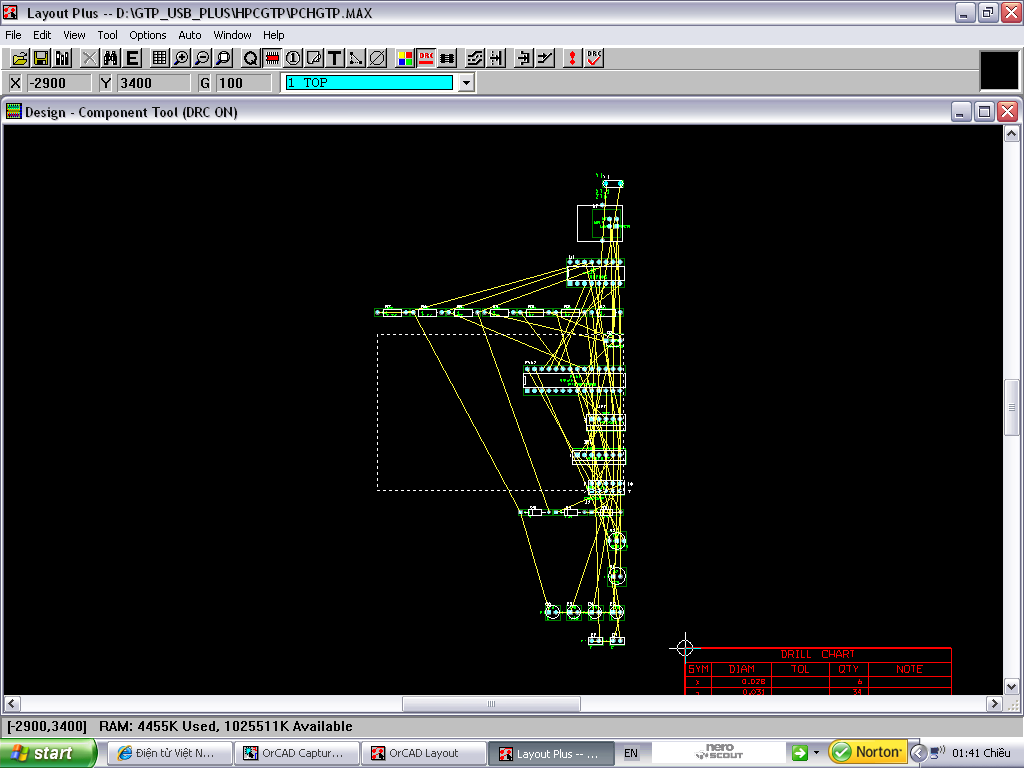Click the Open file toolbar icon
Screen dimensions: 1024x768
(20, 59)
